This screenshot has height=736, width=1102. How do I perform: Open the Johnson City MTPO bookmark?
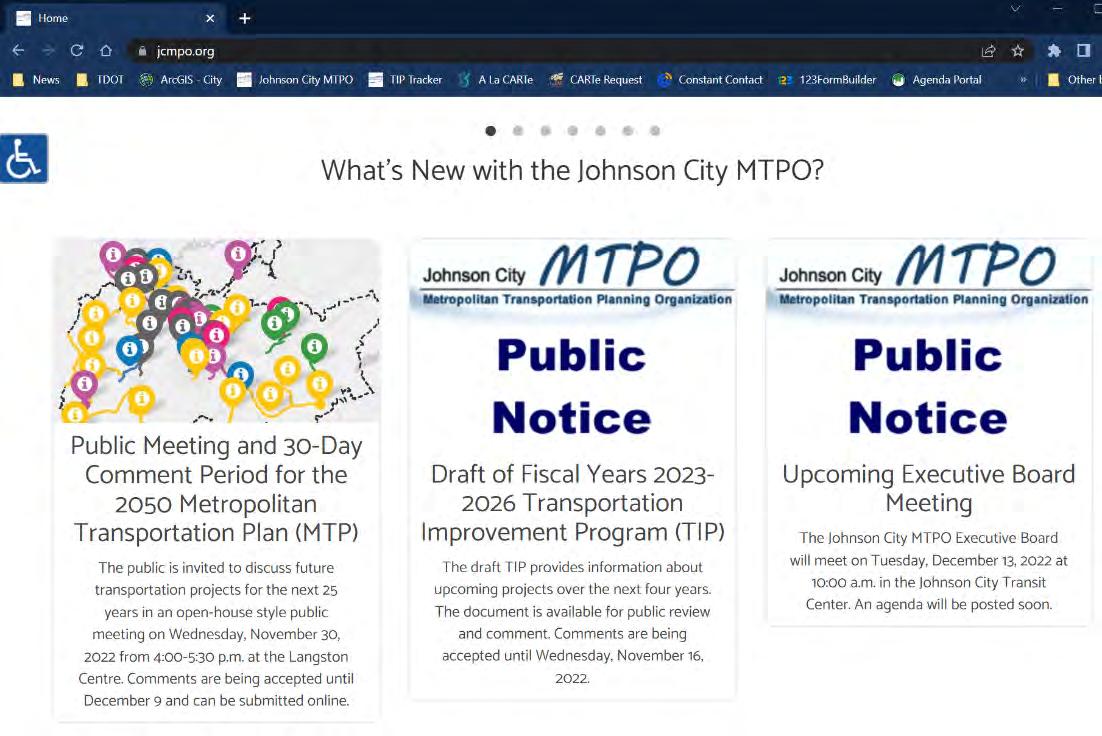tap(295, 80)
